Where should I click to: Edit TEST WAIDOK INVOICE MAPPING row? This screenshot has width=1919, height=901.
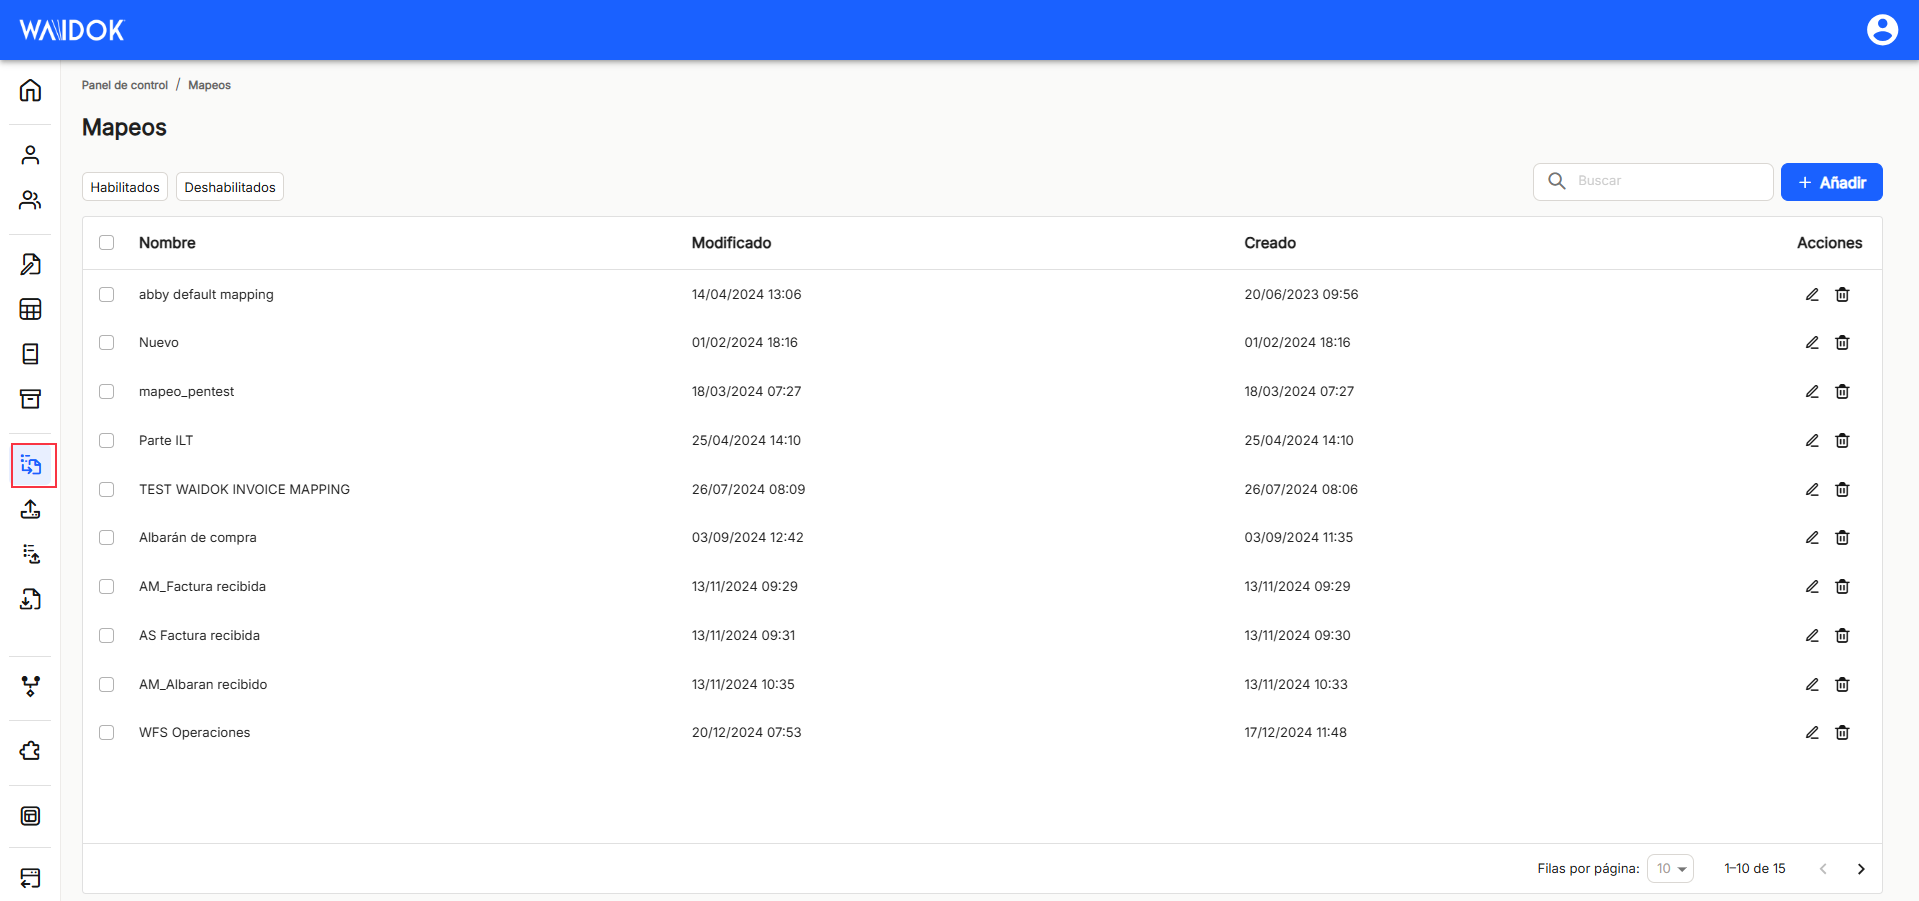pyautogui.click(x=1812, y=489)
